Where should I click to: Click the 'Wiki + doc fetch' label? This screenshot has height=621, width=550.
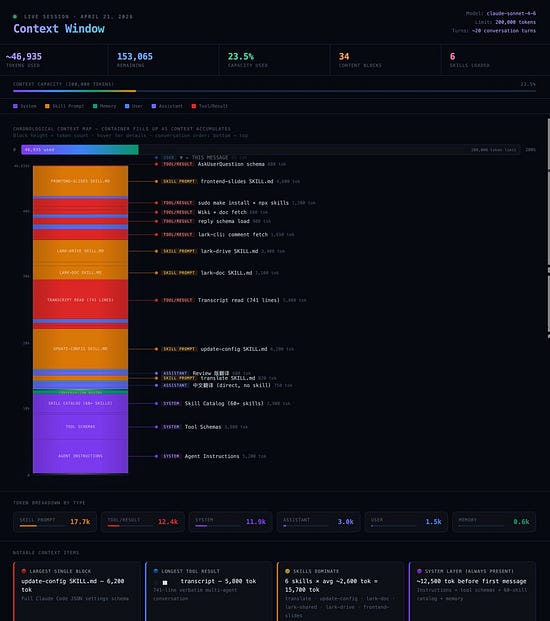[x=222, y=212]
